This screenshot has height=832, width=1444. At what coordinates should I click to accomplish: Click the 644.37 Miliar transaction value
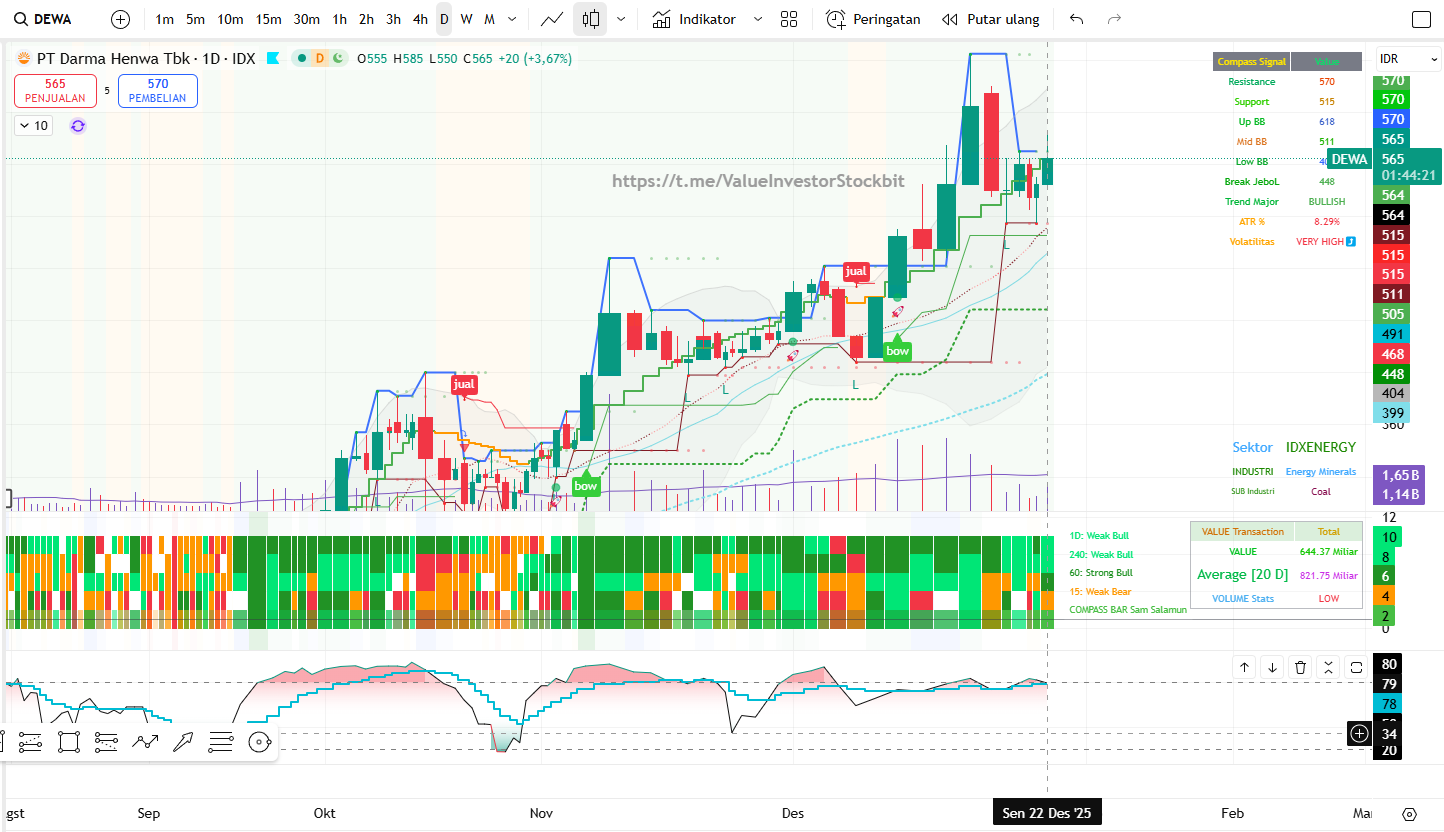tap(1328, 552)
